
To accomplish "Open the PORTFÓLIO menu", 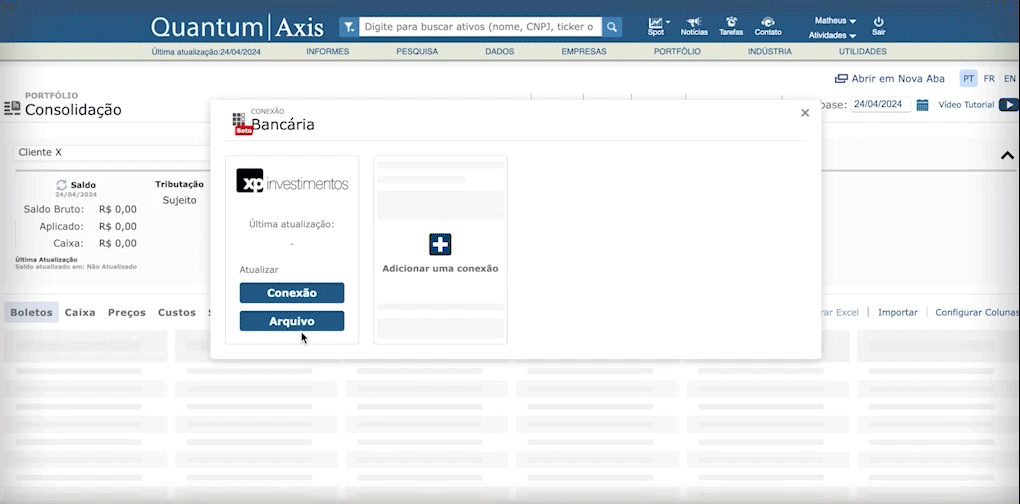I will coord(677,51).
